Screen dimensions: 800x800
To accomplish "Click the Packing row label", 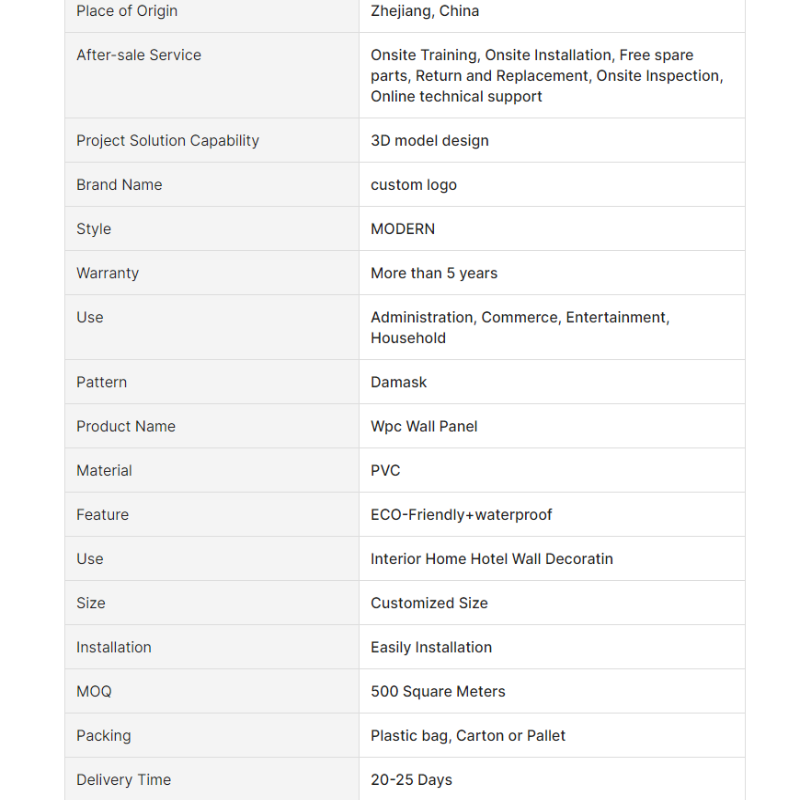I will pyautogui.click(x=104, y=736).
